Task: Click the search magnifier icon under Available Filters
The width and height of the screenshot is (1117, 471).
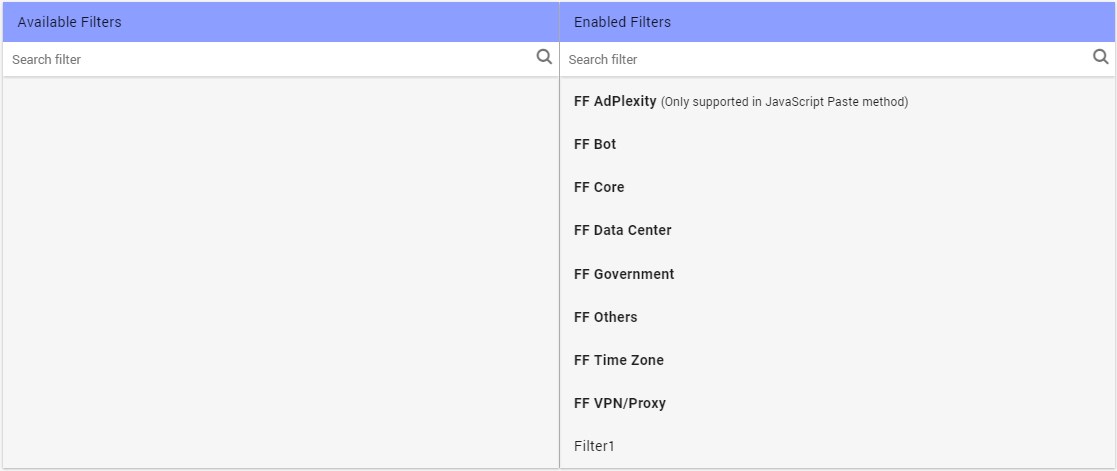Action: (544, 57)
